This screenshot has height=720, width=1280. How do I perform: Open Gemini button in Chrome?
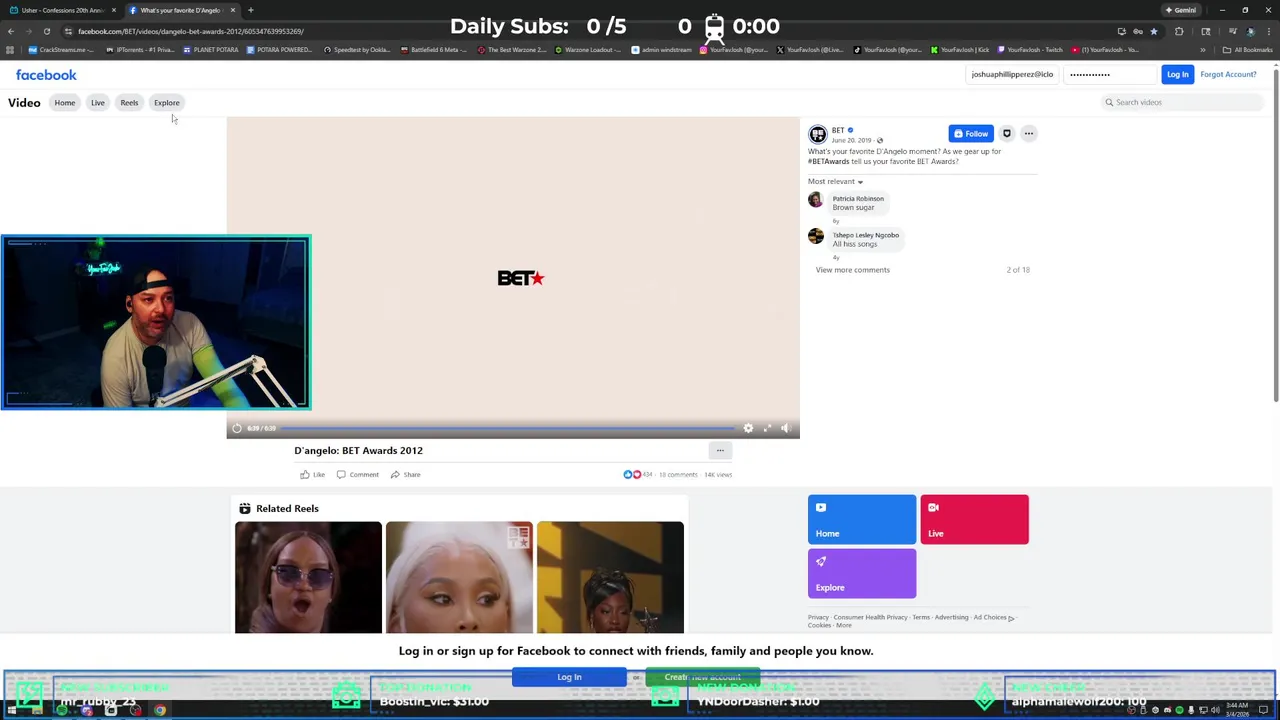tap(1180, 10)
